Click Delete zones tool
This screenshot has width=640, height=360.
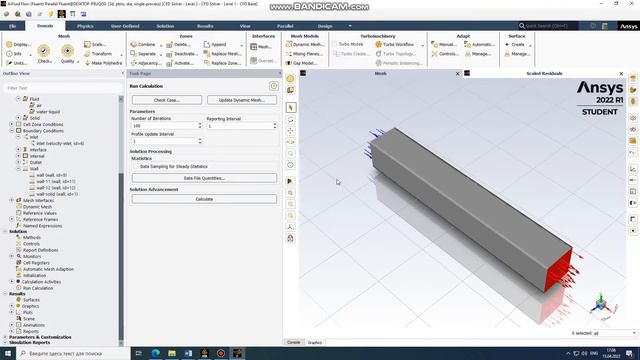click(x=178, y=44)
